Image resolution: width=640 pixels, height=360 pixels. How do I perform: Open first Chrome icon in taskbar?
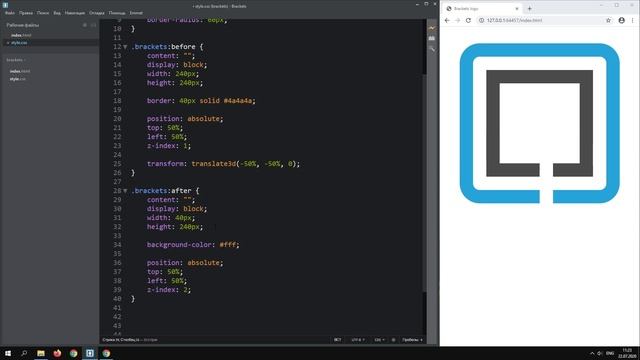tap(73, 353)
